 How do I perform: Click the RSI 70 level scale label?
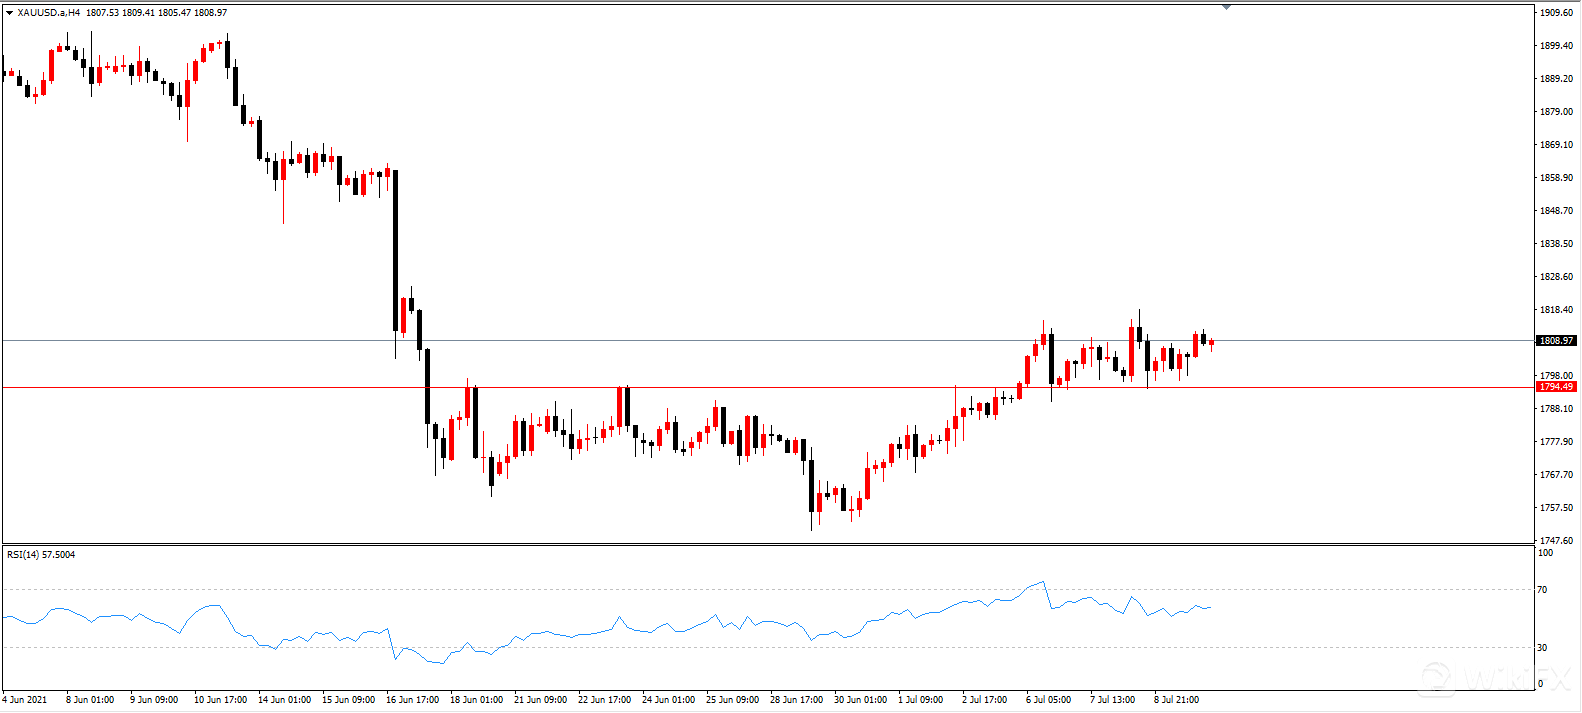pos(1543,590)
